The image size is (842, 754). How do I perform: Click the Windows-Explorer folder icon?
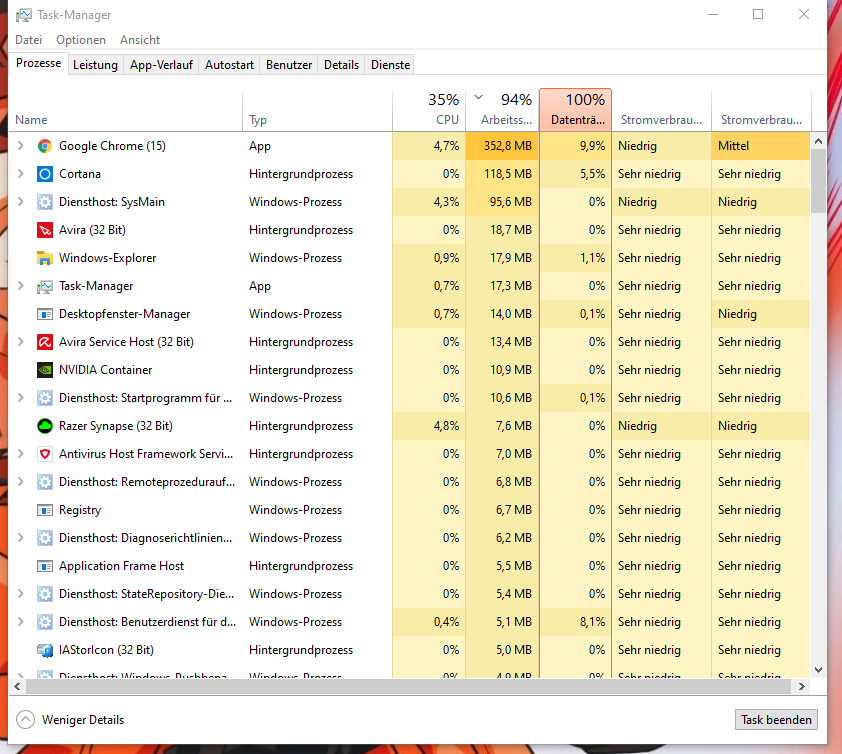pos(45,258)
